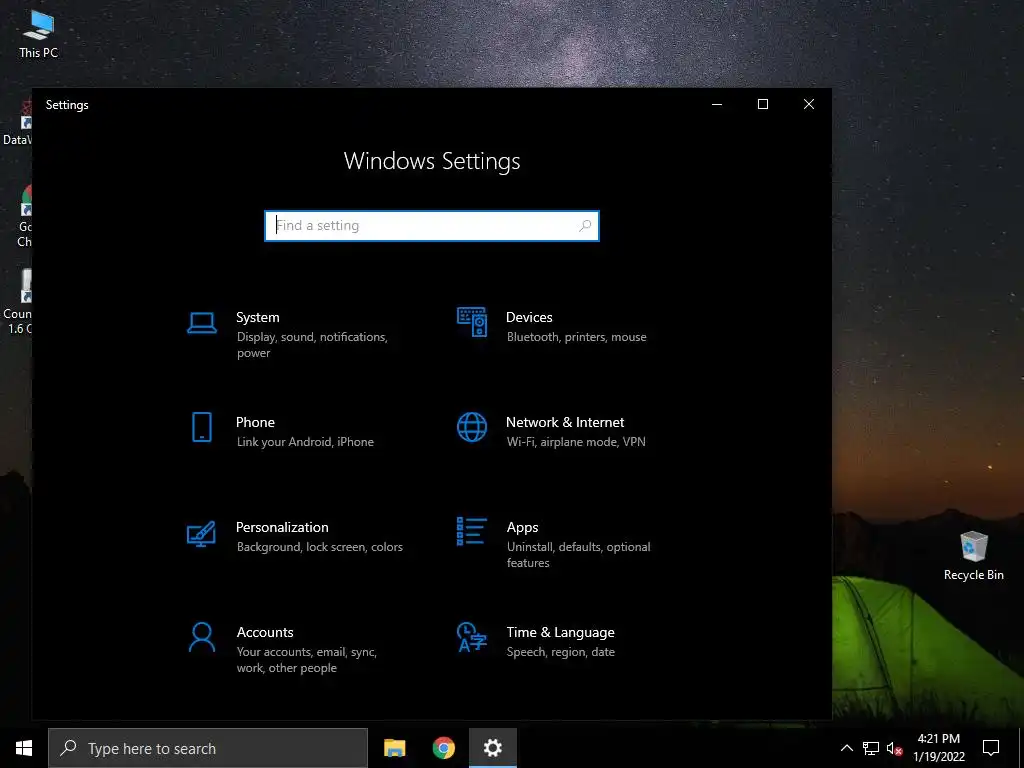Open the Time & Language icon
Screen dimensions: 1024x768
pos(472,637)
